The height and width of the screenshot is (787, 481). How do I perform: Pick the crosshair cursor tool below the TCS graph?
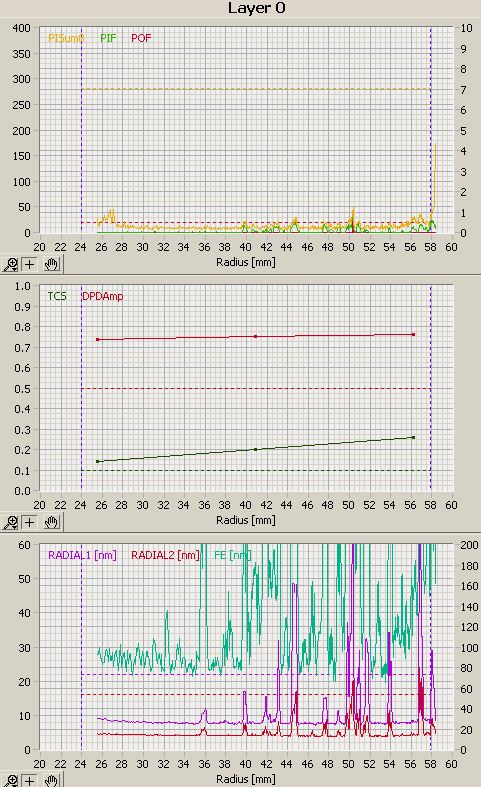click(x=30, y=522)
